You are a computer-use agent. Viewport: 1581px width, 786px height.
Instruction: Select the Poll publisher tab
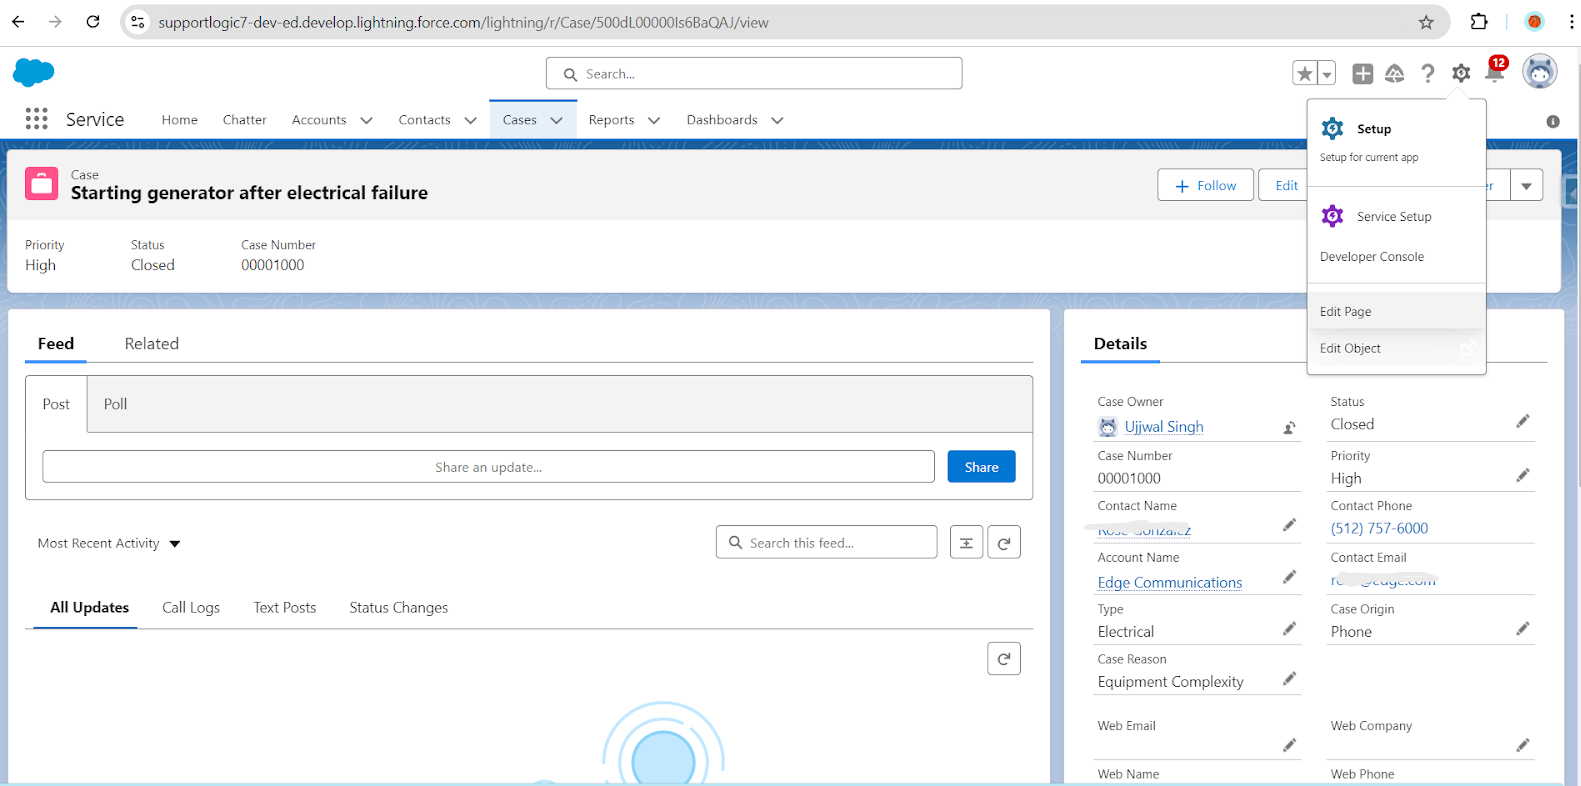point(116,404)
